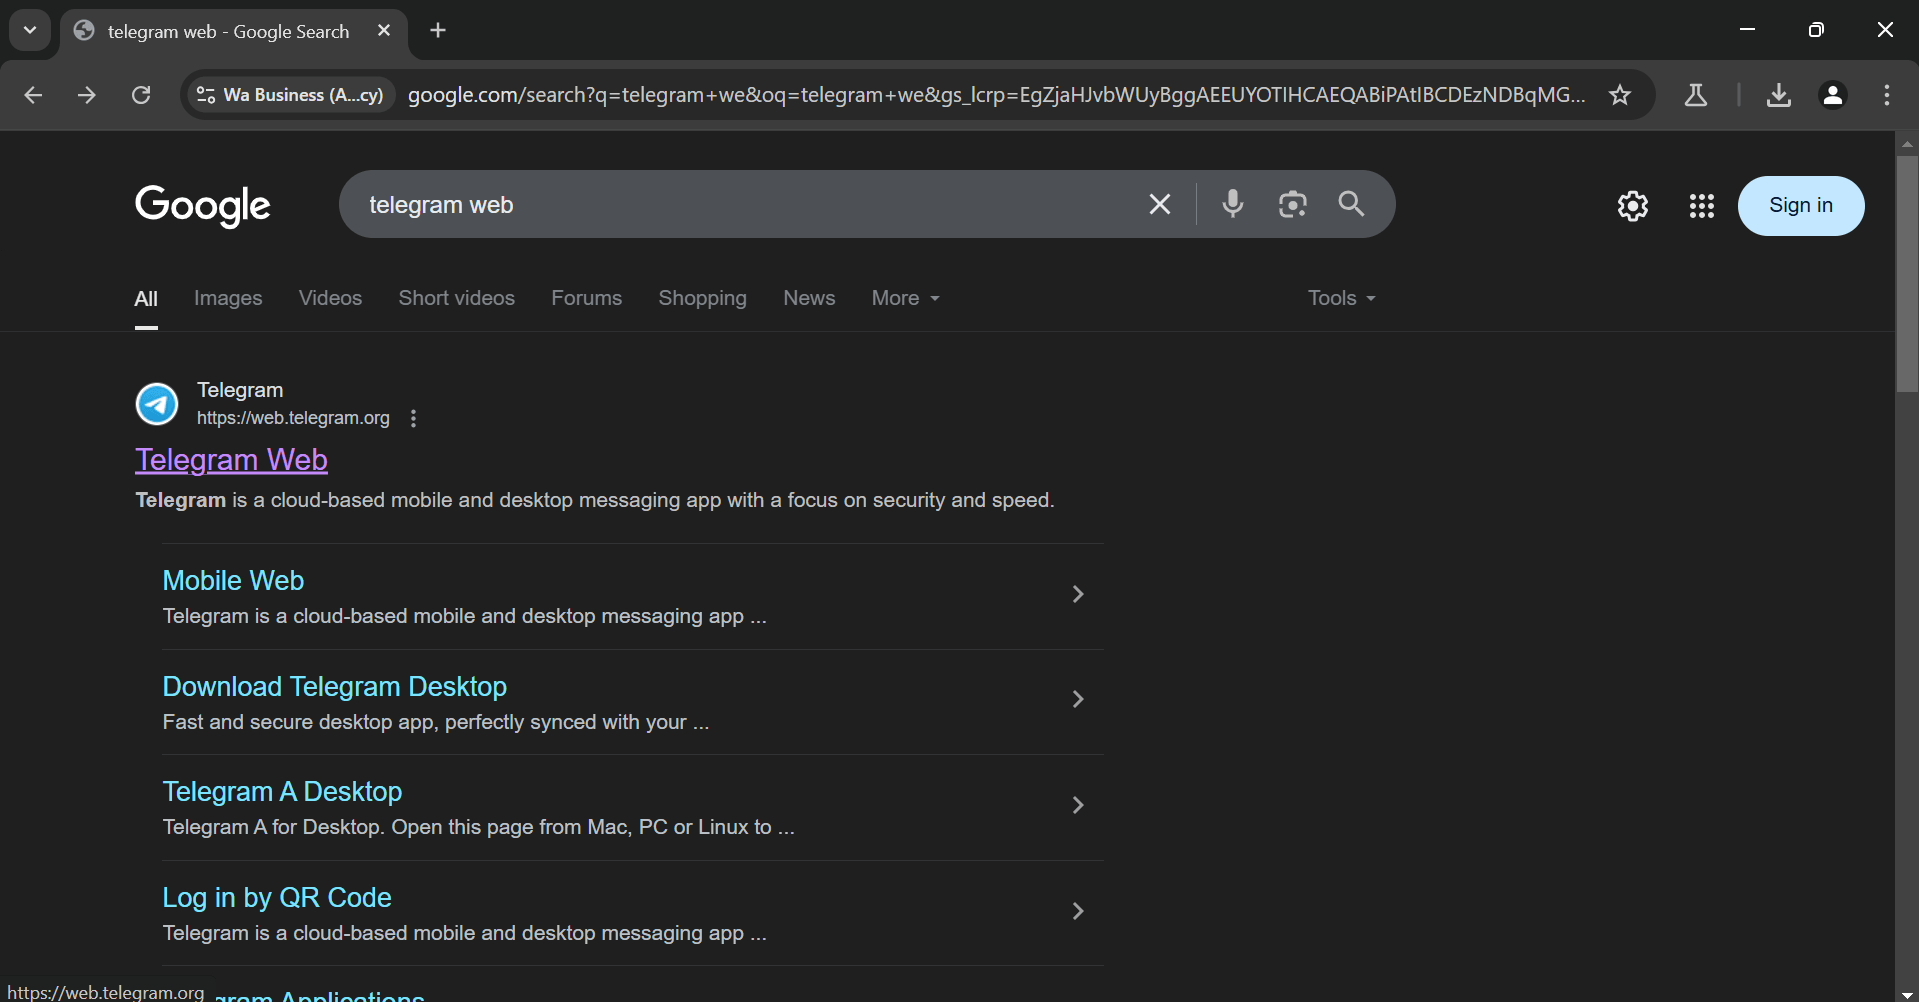
Task: Click the chevron beside Log in by QR Code
Action: click(x=1078, y=911)
